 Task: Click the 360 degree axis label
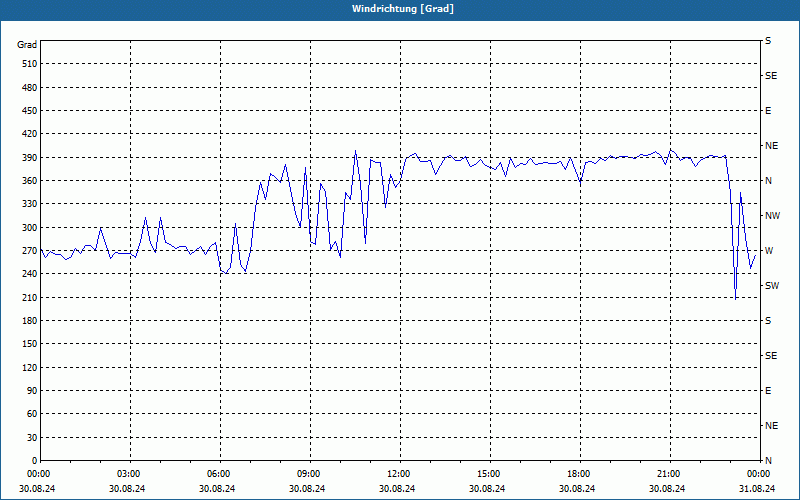(30, 181)
